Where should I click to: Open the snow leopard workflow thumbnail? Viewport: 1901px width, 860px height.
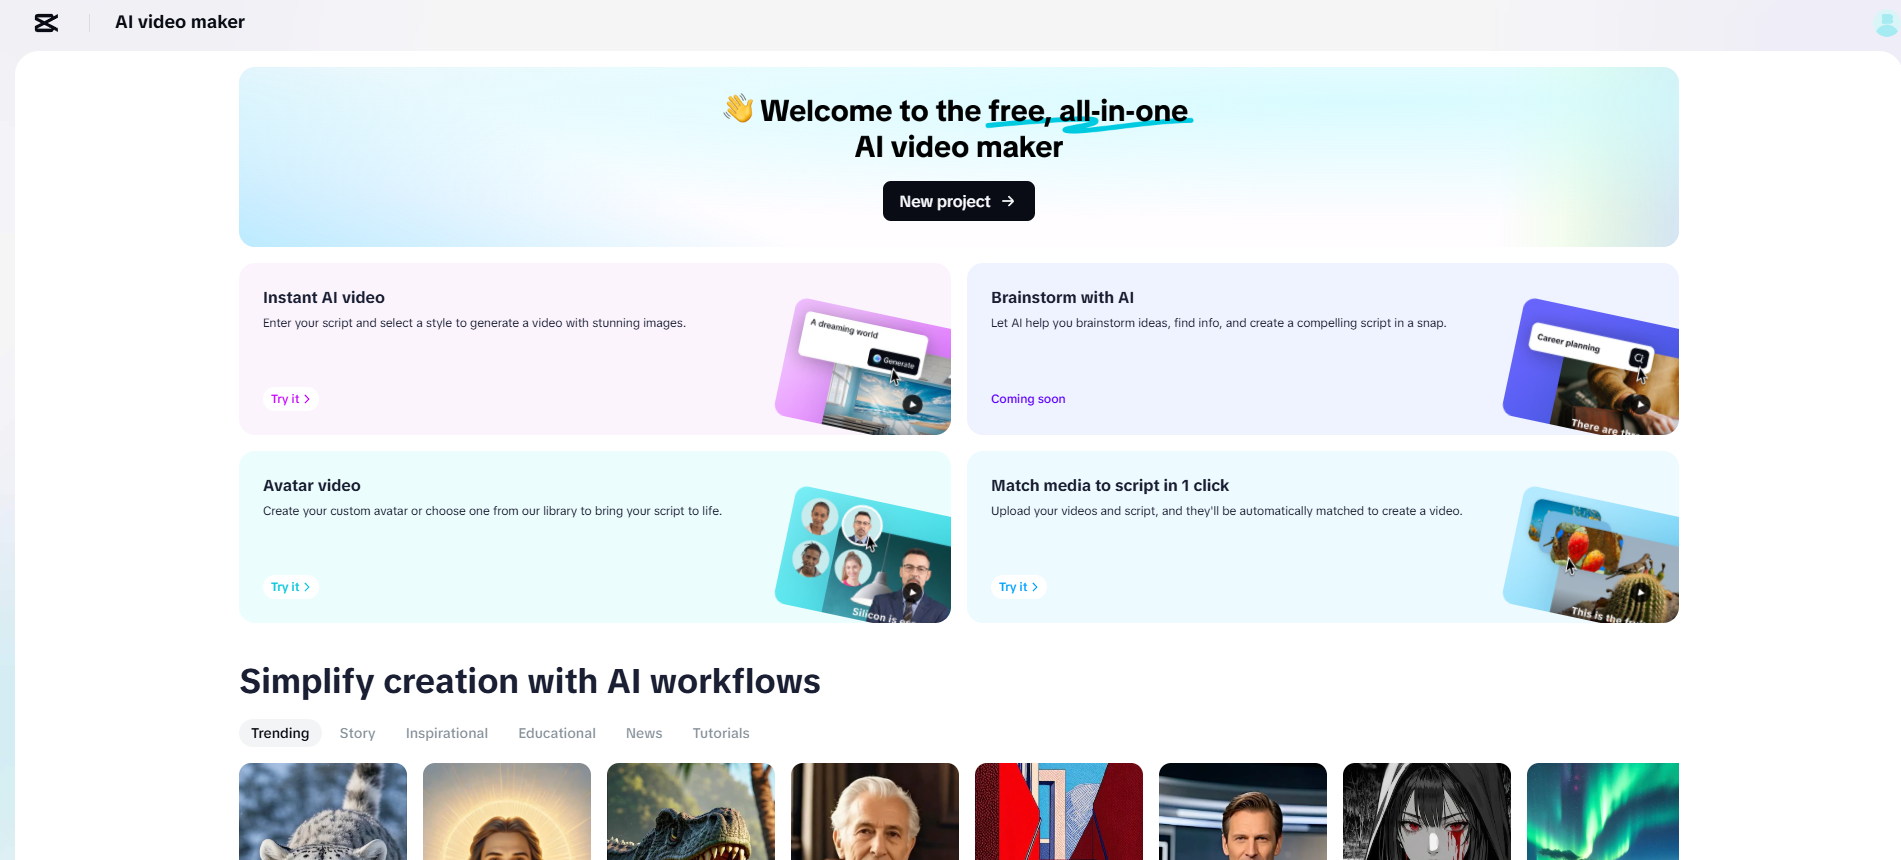coord(323,811)
